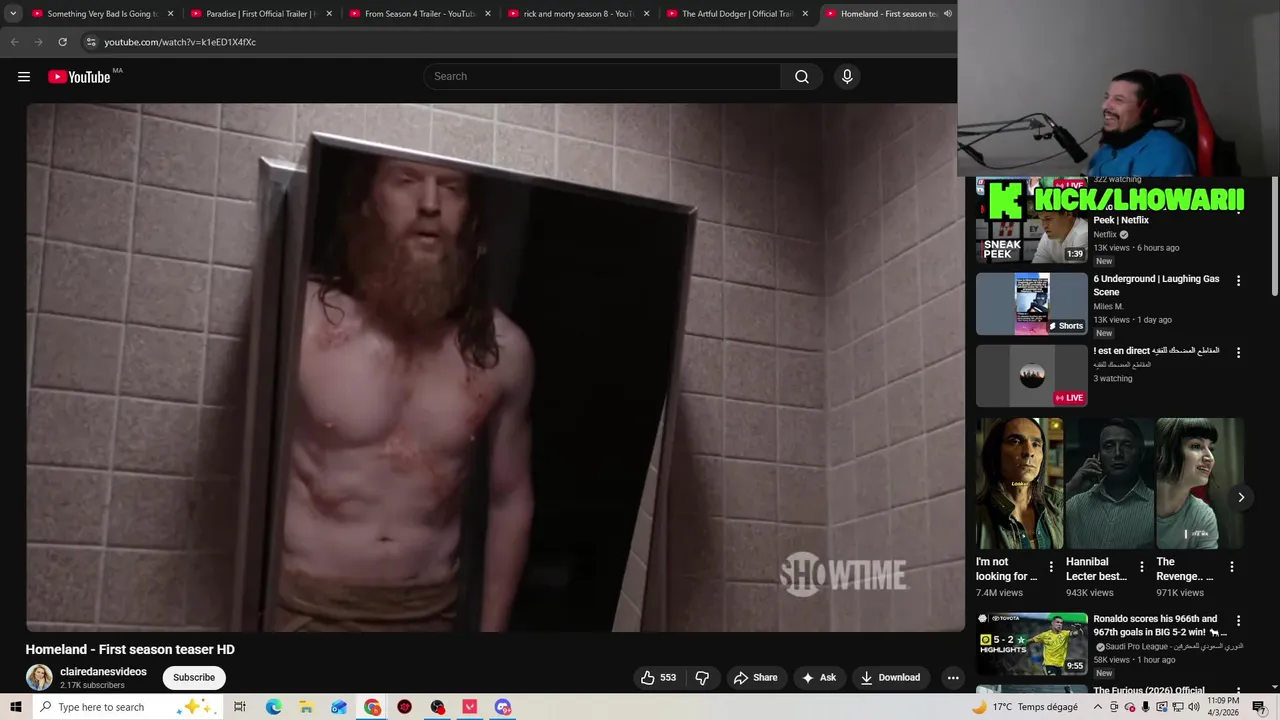This screenshot has height=720, width=1280.
Task: Open options for Hannibal Lecter best short
Action: click(x=1141, y=567)
